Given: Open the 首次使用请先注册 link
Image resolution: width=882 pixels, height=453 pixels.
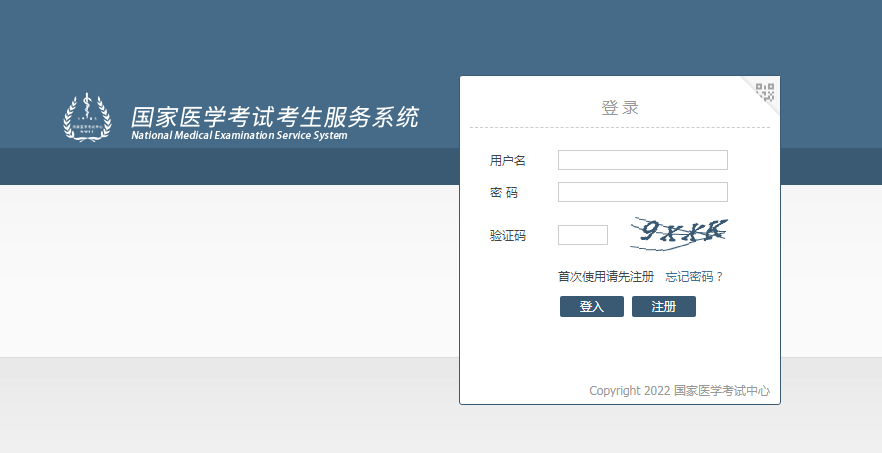Looking at the screenshot, I should [605, 277].
